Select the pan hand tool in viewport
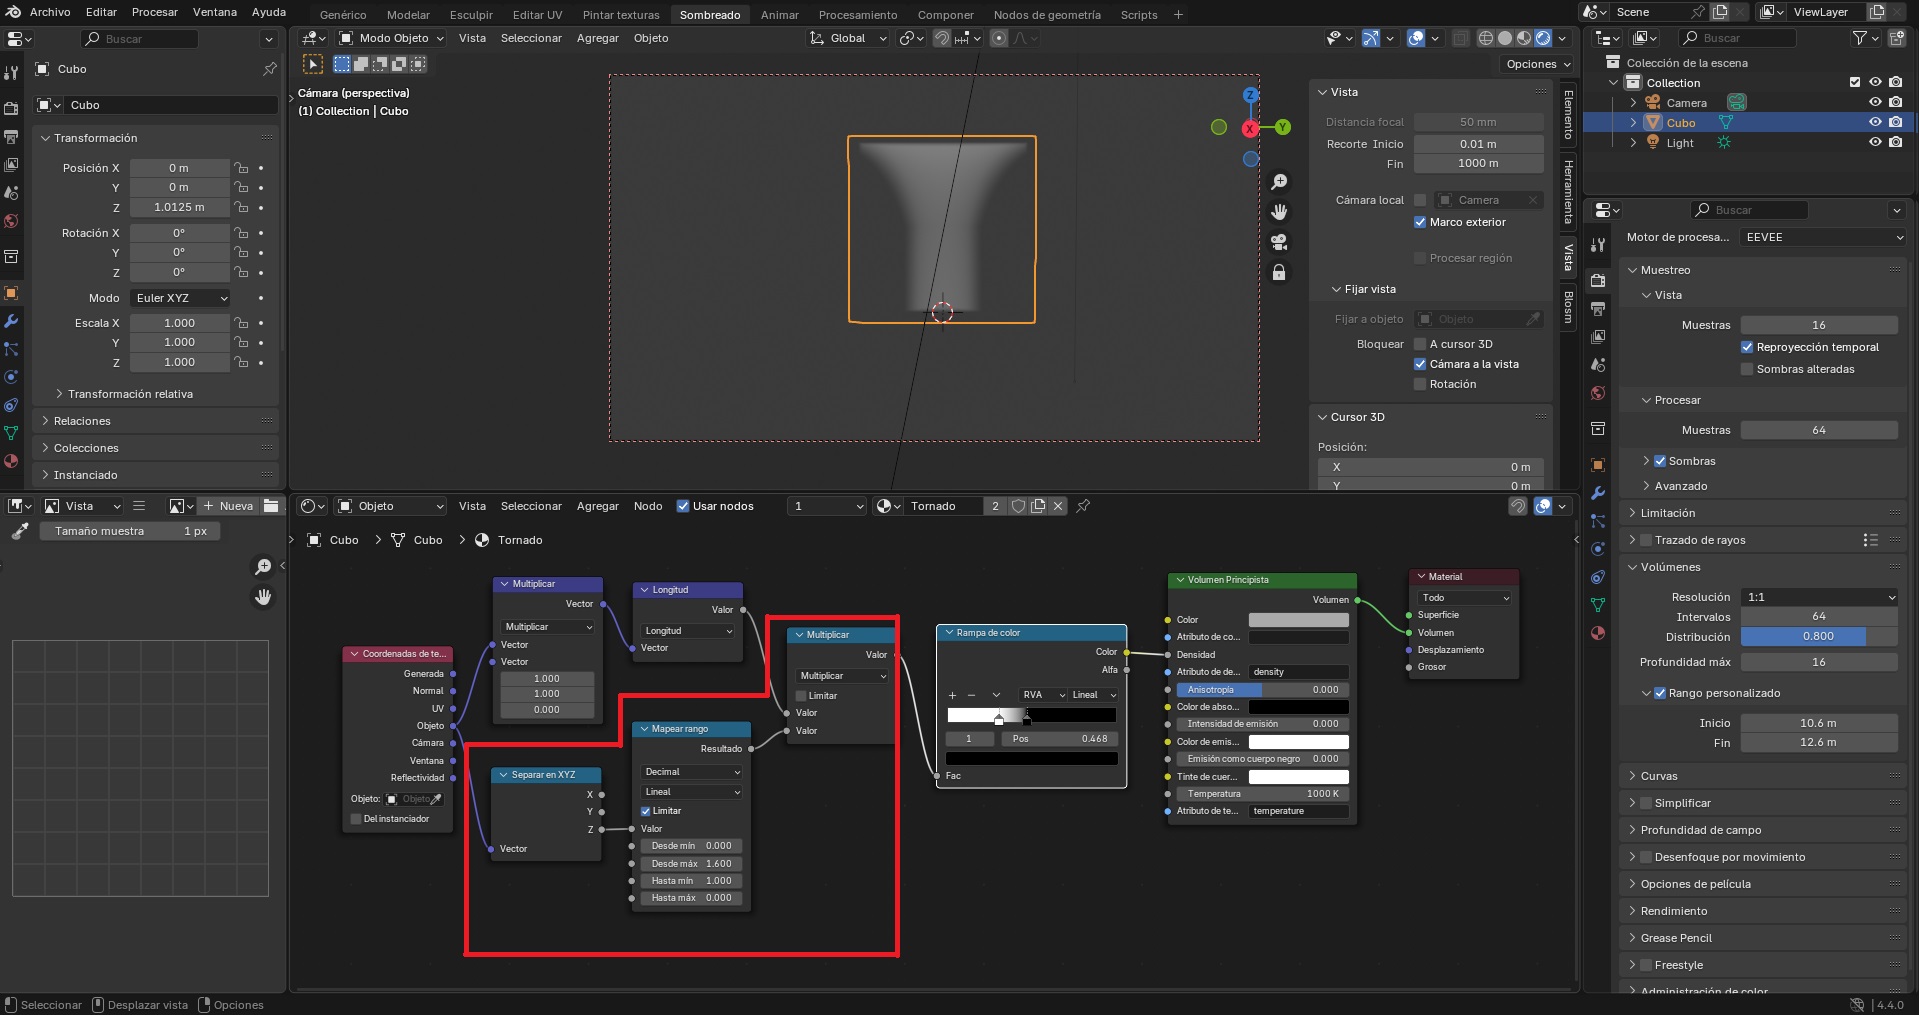 pyautogui.click(x=1279, y=212)
